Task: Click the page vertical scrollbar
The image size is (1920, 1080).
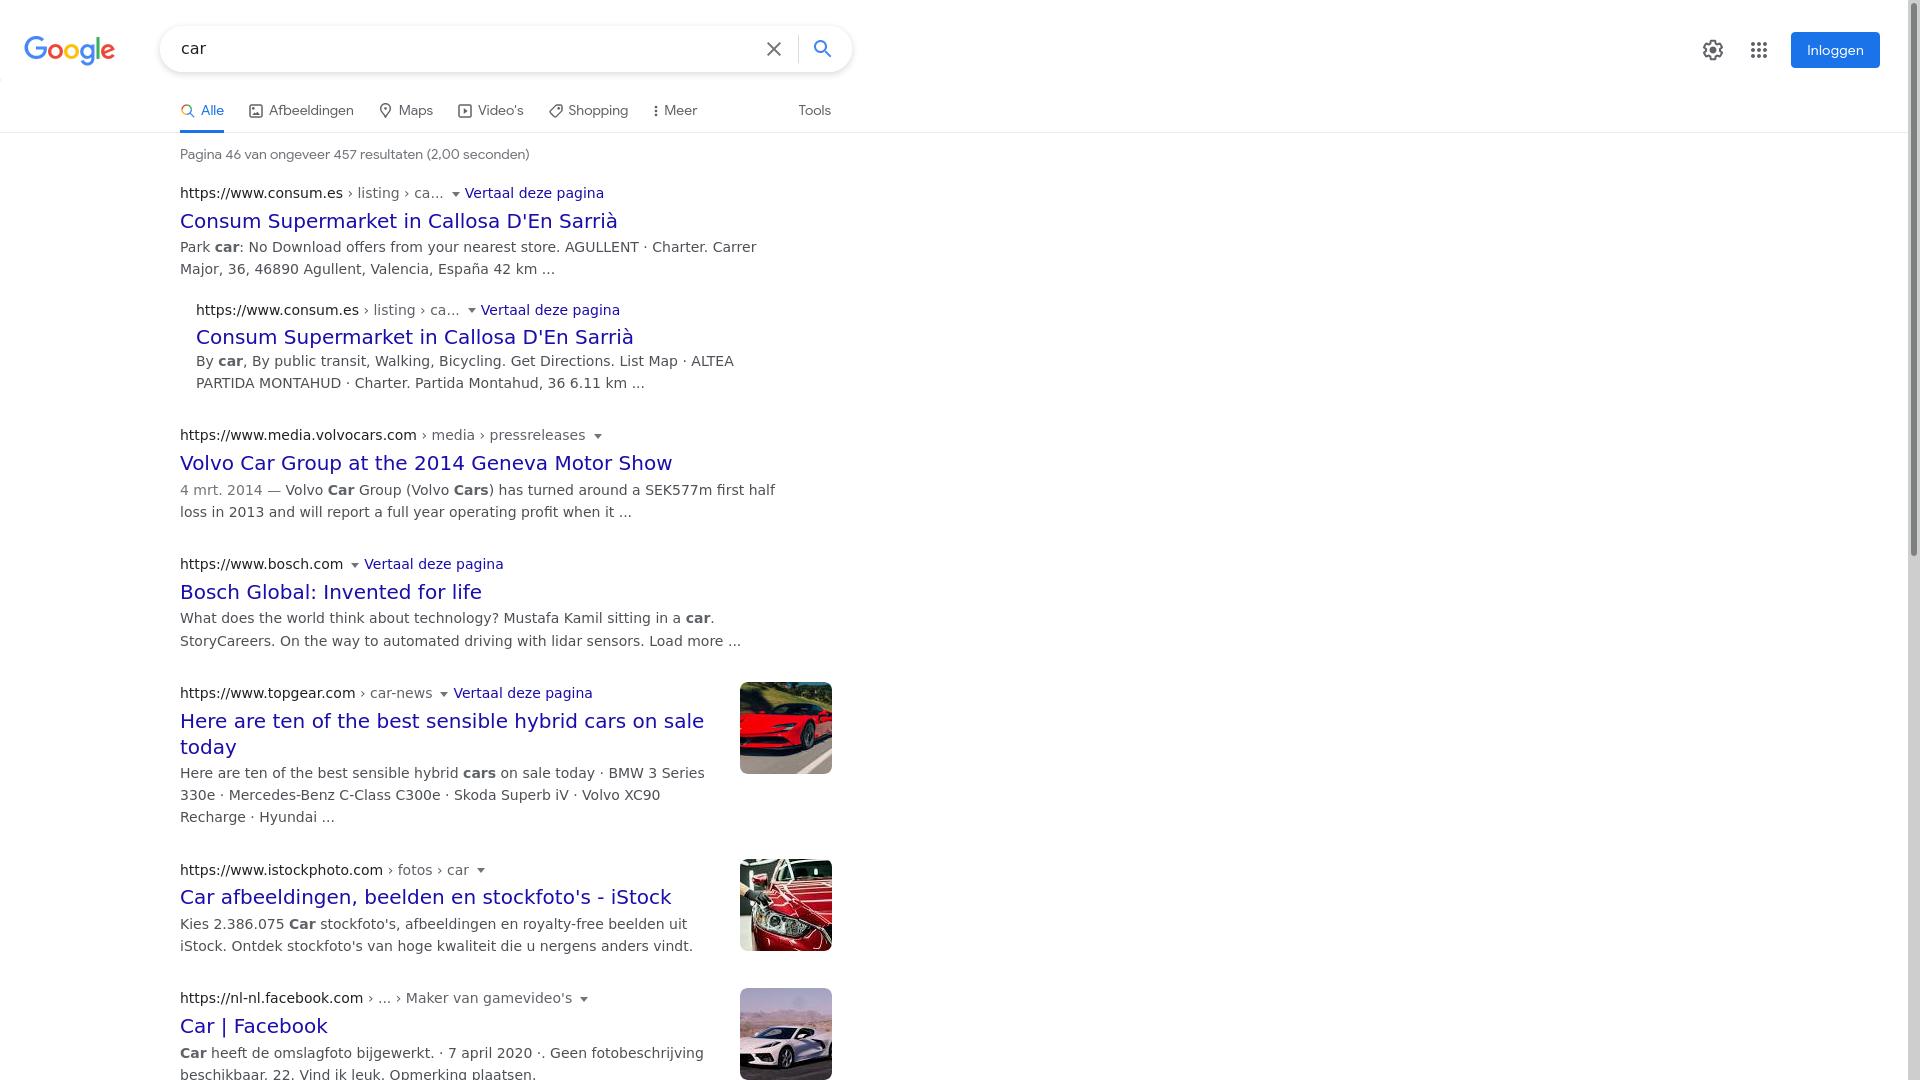Action: (x=1914, y=300)
